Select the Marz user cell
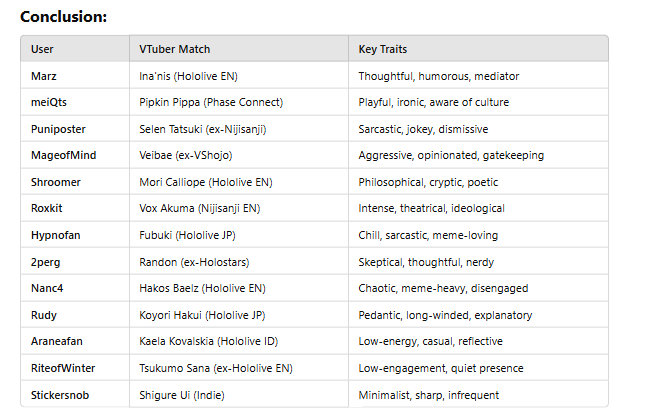This screenshot has width=666, height=416. pyautogui.click(x=44, y=76)
